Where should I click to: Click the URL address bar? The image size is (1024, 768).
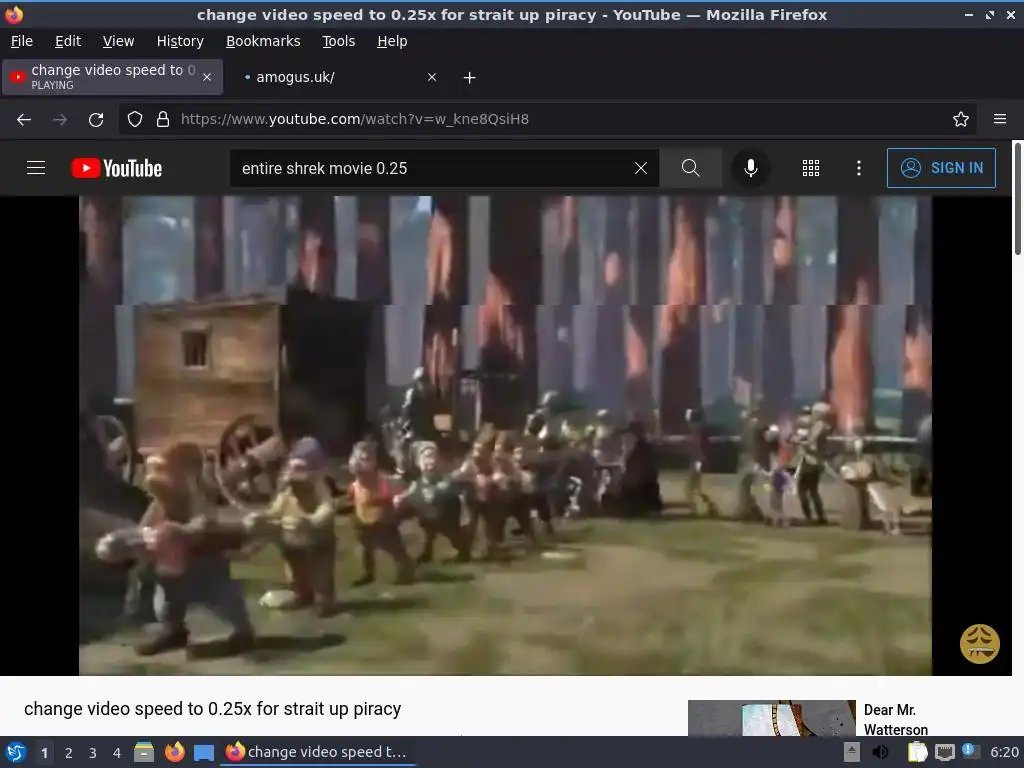[x=547, y=119]
